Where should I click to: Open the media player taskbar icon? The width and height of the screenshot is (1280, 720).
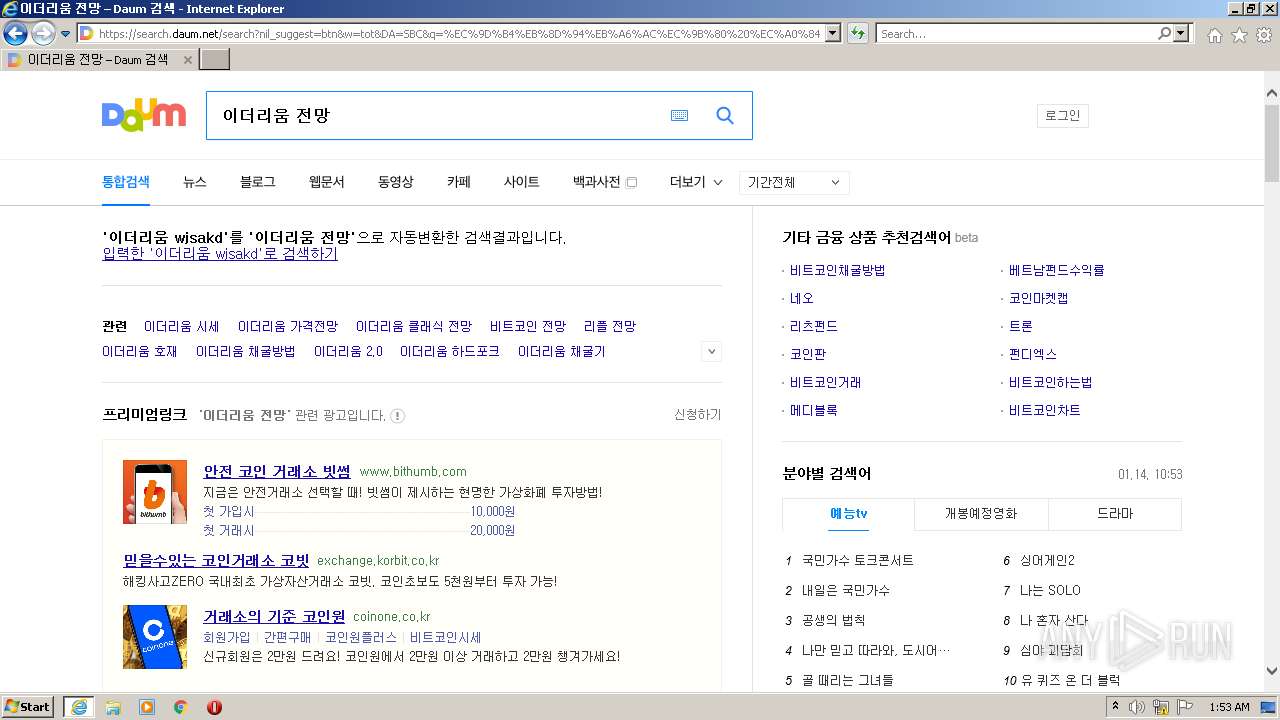click(147, 707)
